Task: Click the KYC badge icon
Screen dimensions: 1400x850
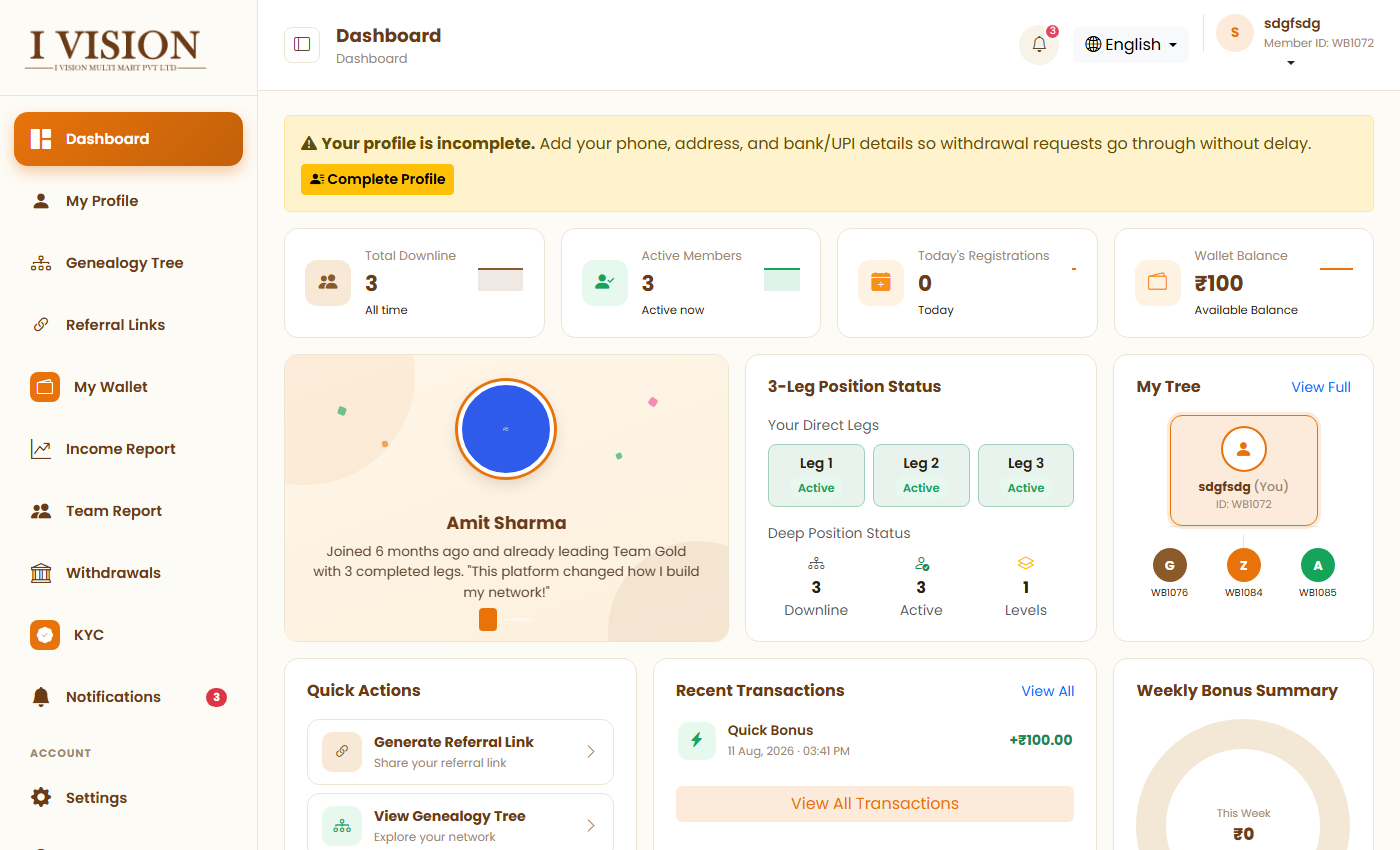Action: (x=45, y=635)
